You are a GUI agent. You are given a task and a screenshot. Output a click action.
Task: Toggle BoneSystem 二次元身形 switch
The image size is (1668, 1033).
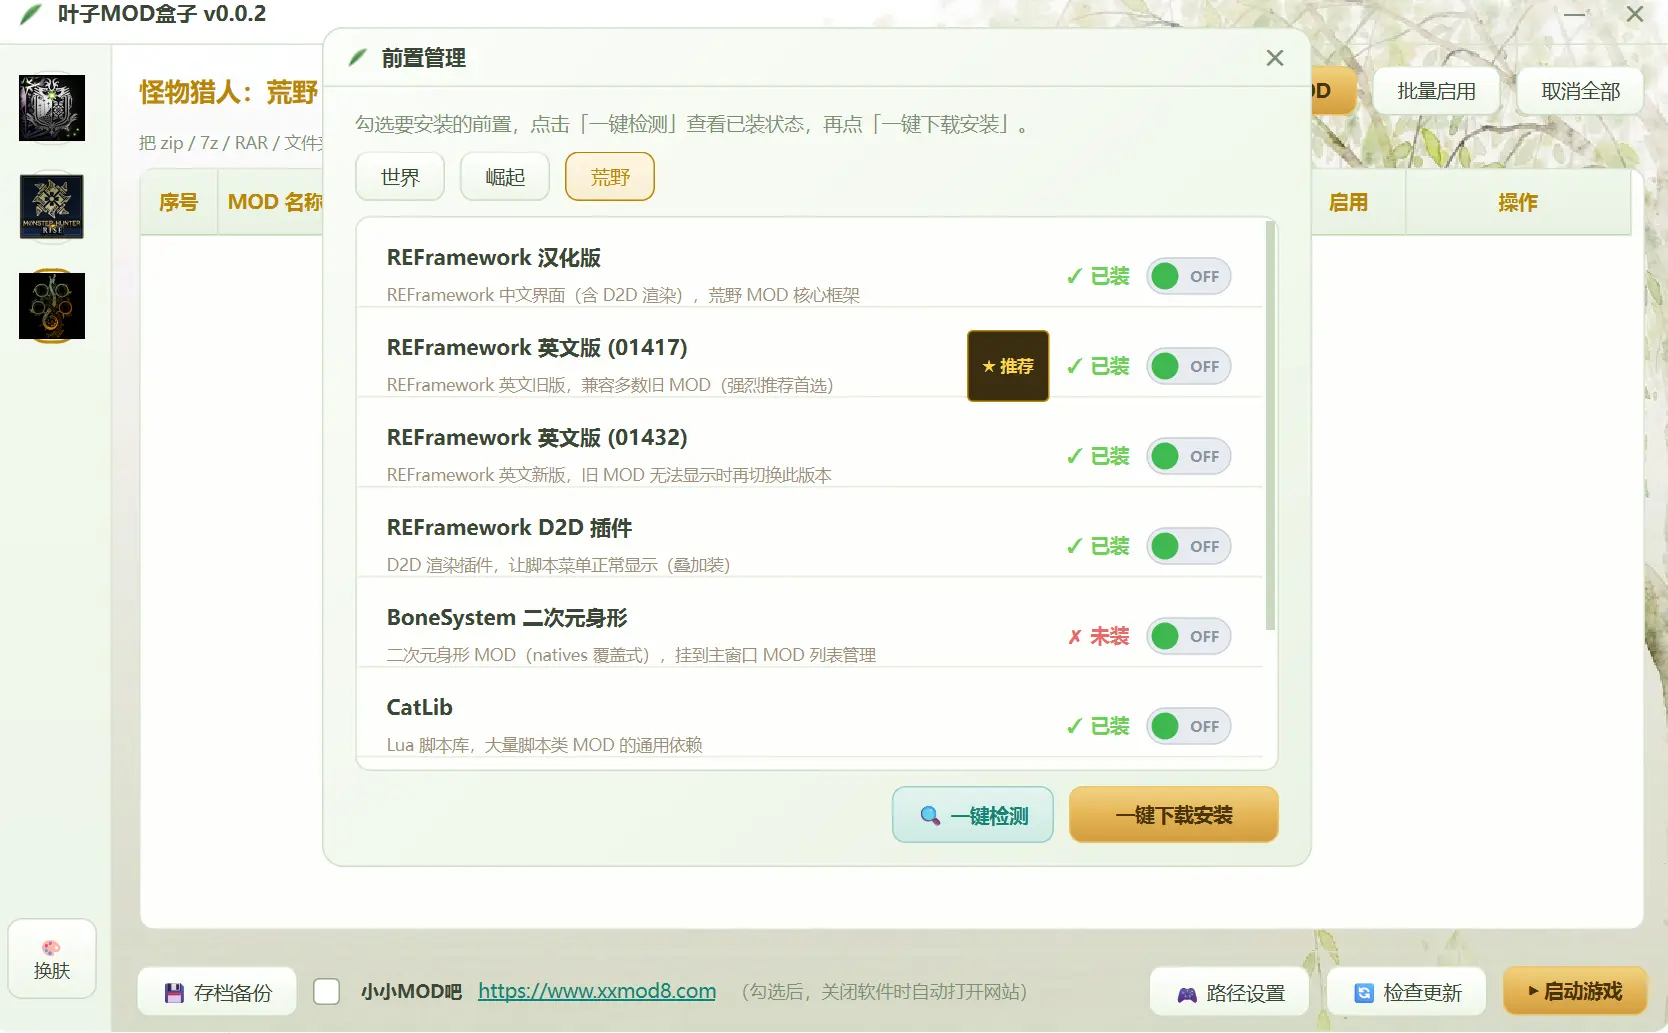click(1189, 636)
